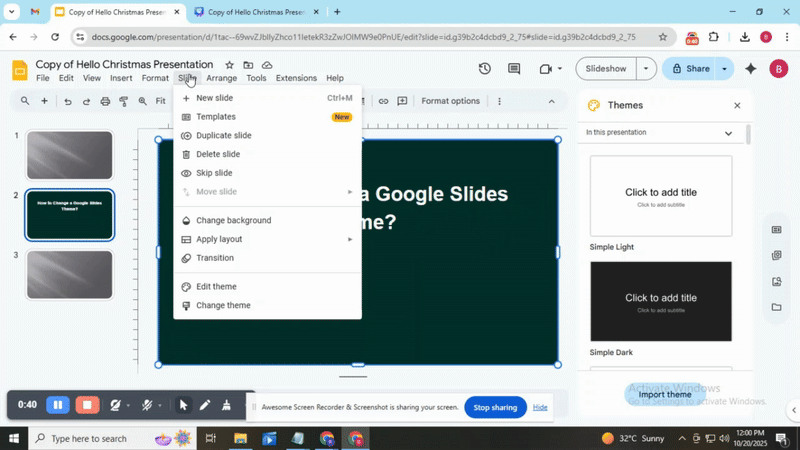Screen dimensions: 800x450
Task: Click the undo arrow in toolbar
Action: click(x=68, y=101)
